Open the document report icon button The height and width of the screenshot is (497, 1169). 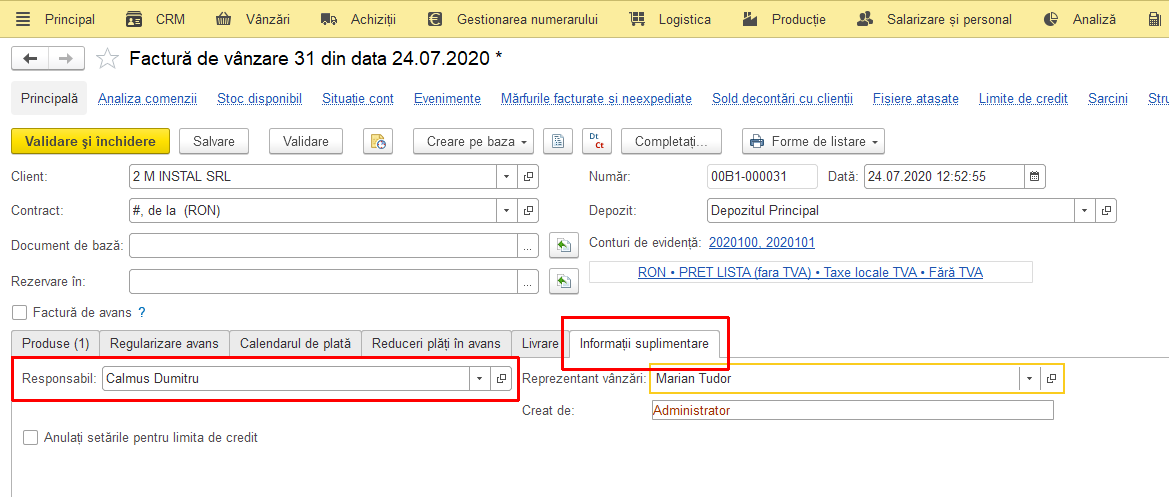point(558,141)
